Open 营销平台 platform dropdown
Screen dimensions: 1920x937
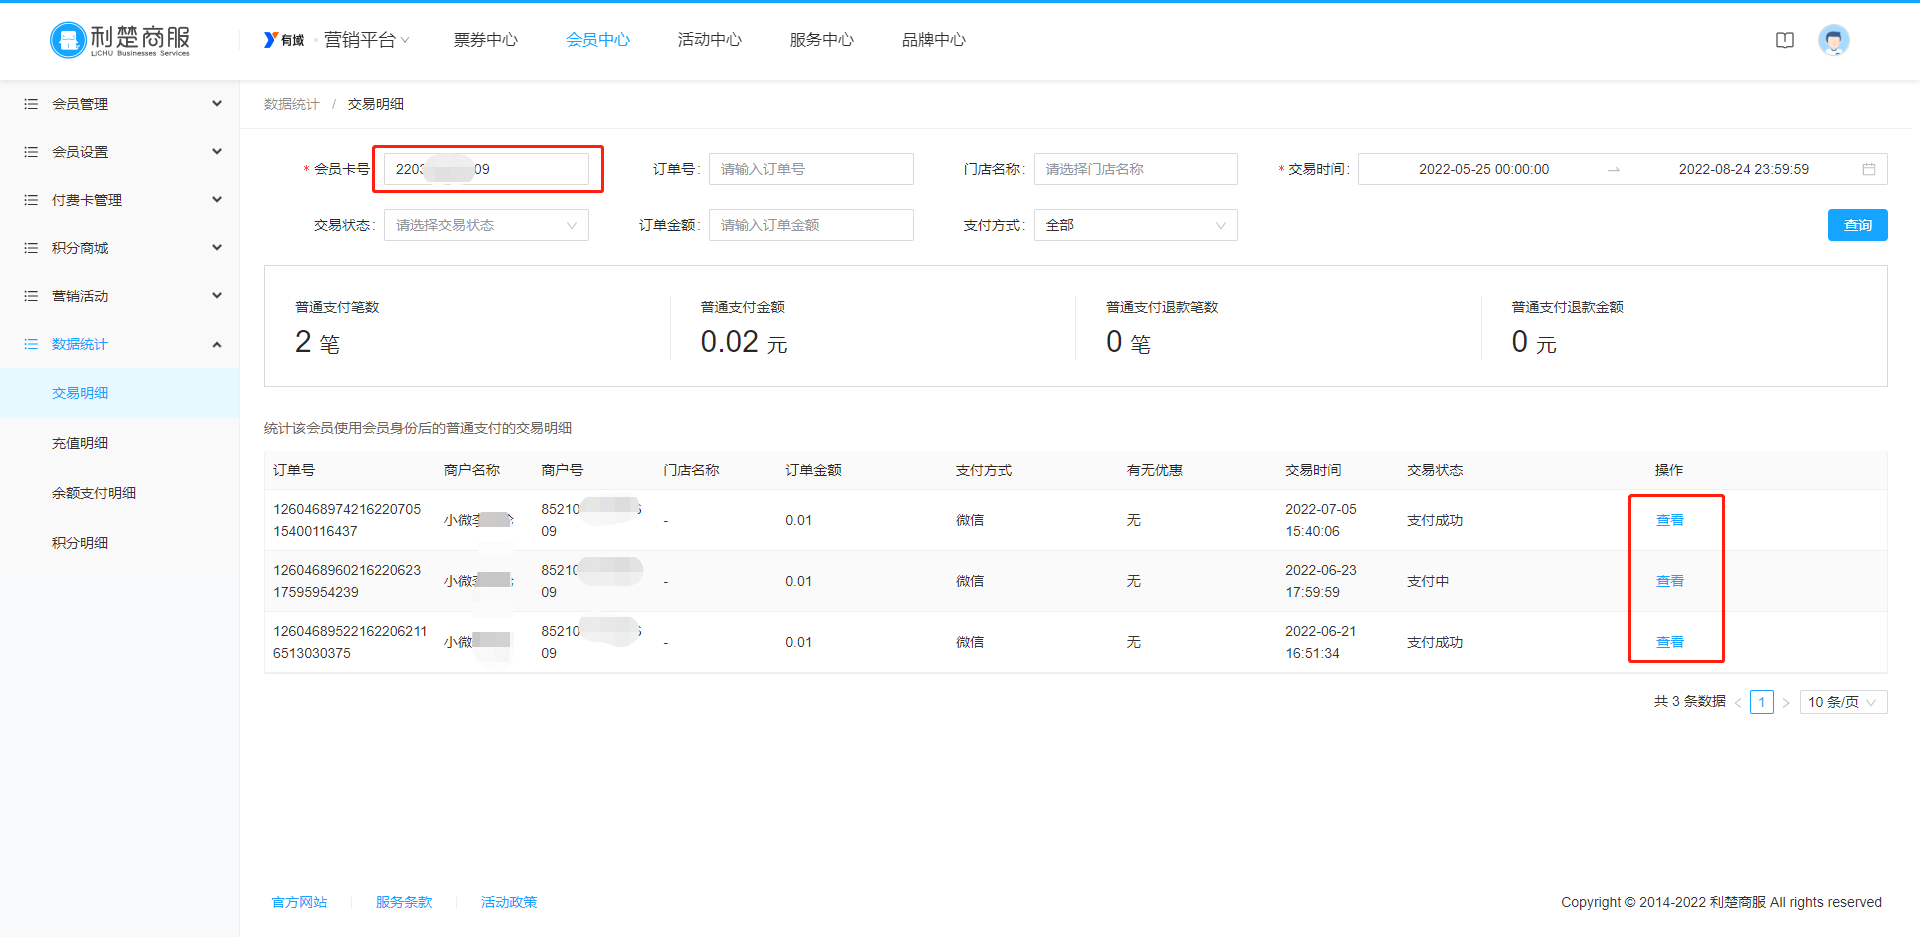pos(366,40)
